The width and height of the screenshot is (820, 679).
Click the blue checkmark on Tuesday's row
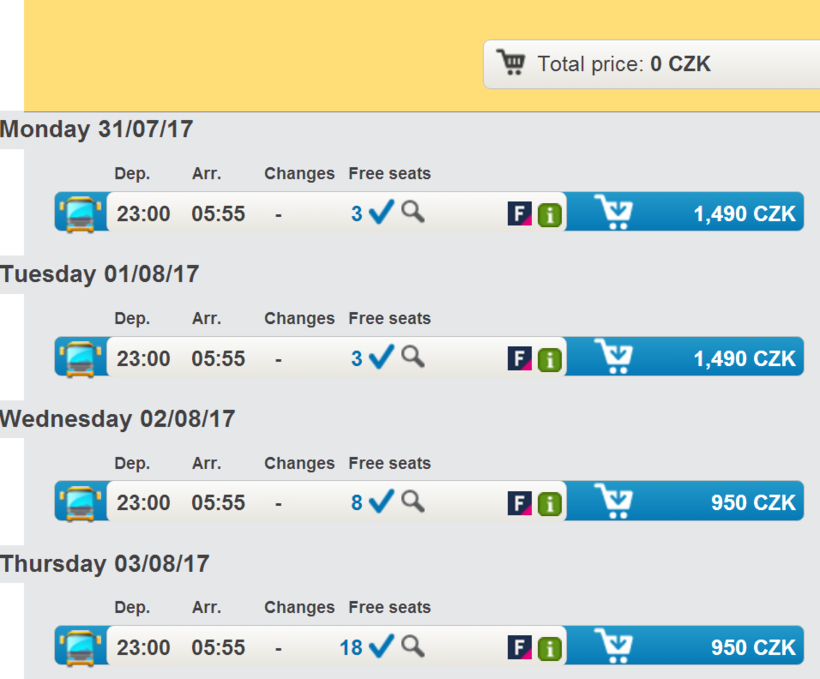[381, 357]
